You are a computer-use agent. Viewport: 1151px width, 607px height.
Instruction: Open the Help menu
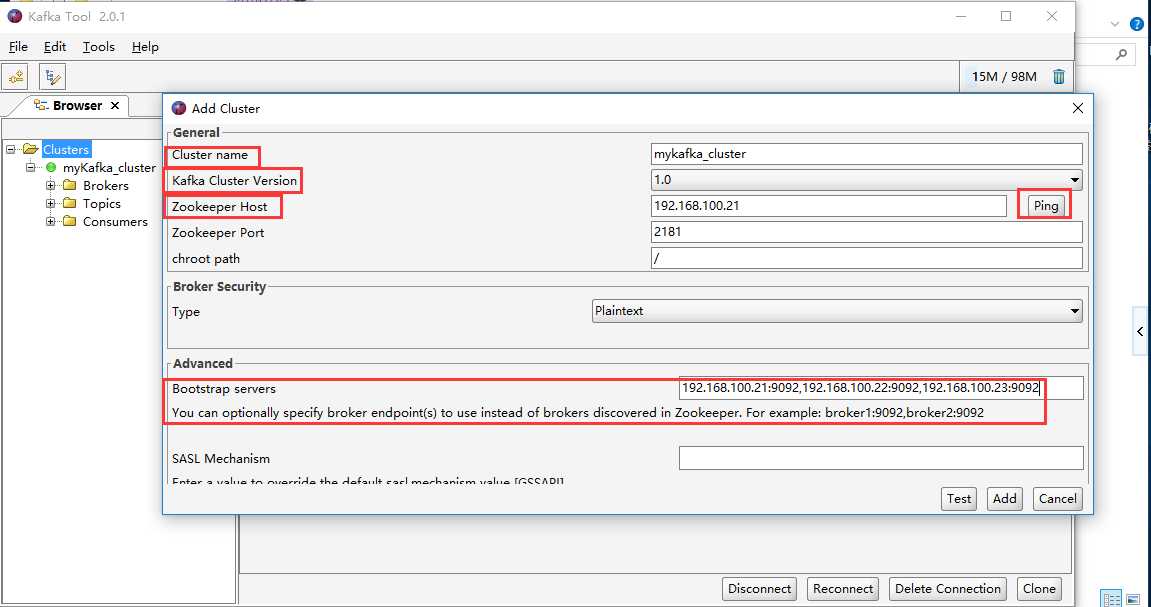click(x=145, y=47)
